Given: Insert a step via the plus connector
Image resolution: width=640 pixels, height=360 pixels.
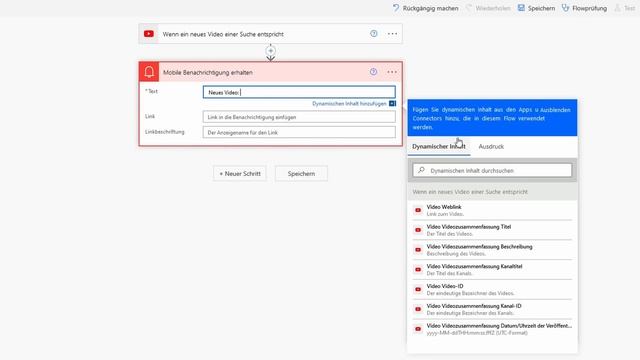Looking at the screenshot, I should pos(271,51).
